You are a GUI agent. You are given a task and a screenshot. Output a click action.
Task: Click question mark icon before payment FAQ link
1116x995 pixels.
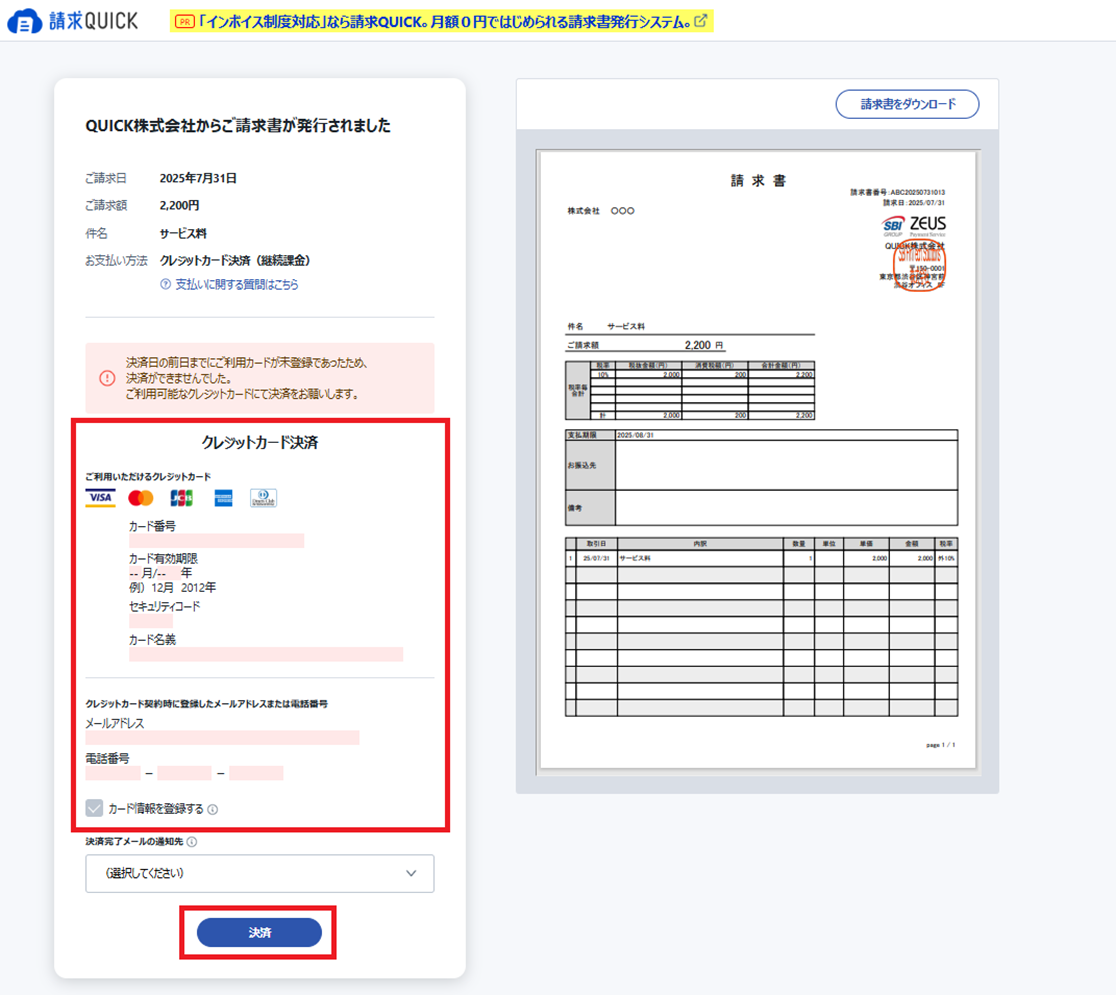[x=166, y=285]
